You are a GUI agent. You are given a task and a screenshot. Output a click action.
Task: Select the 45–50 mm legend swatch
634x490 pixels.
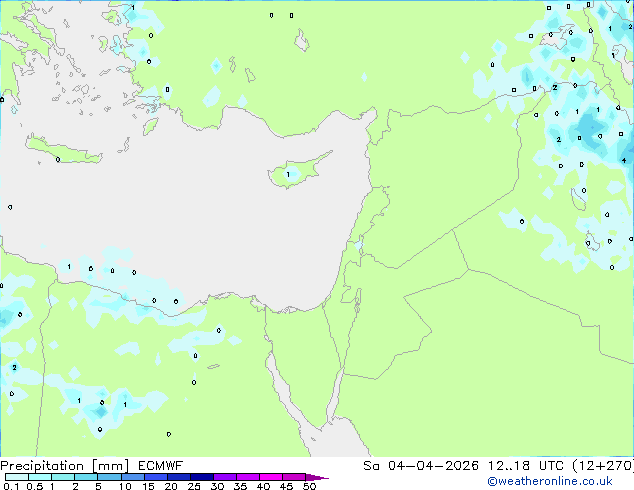pos(294,477)
